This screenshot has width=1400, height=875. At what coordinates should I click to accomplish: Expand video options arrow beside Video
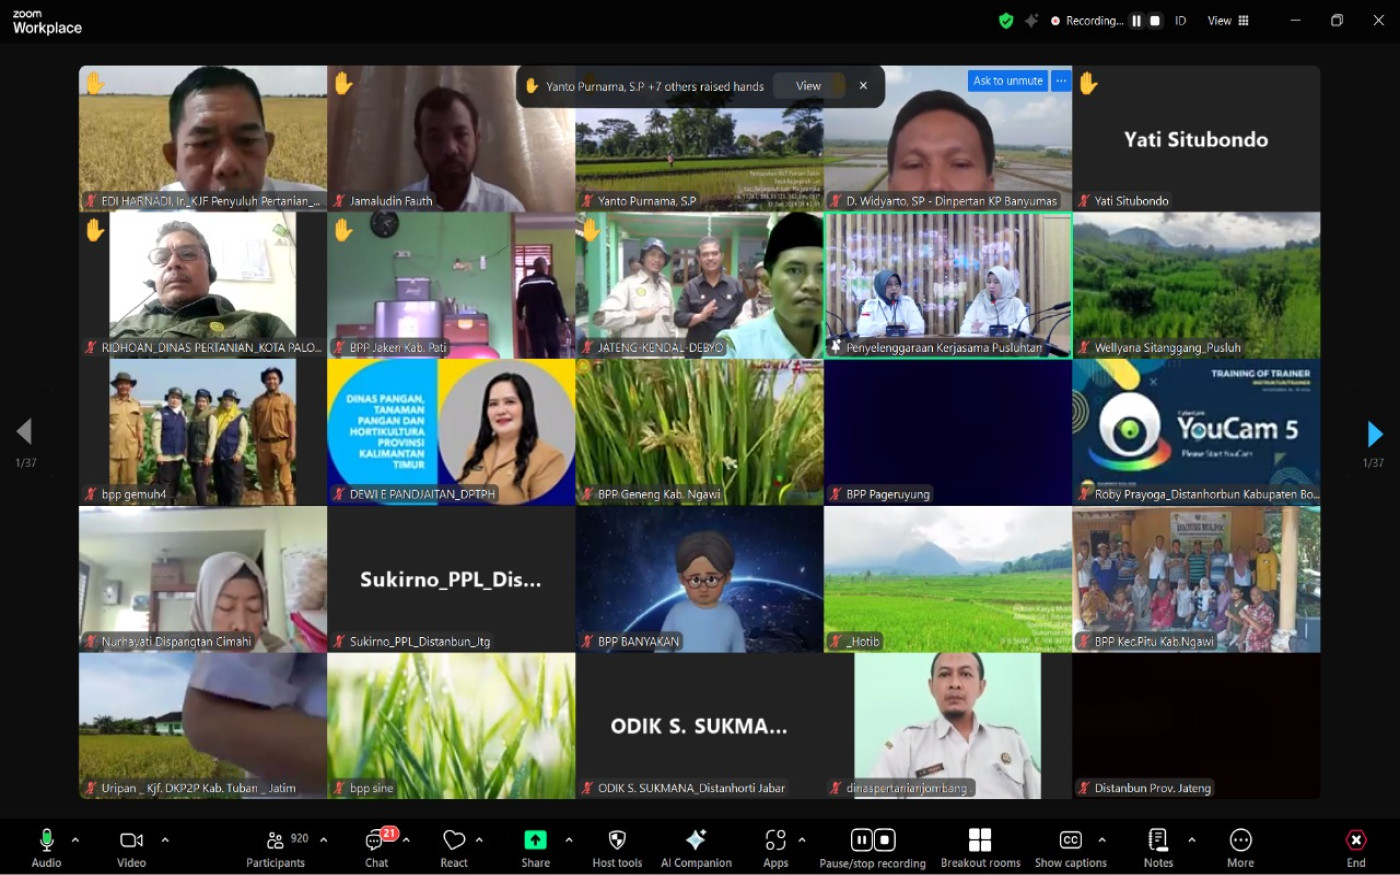tap(165, 840)
